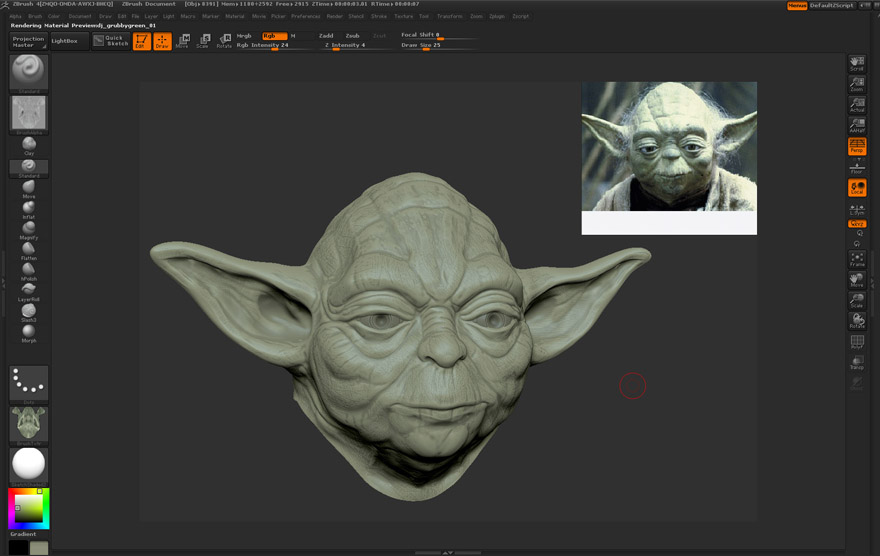Image resolution: width=880 pixels, height=556 pixels.
Task: Enable the Mrgb channel mode
Action: tap(244, 36)
